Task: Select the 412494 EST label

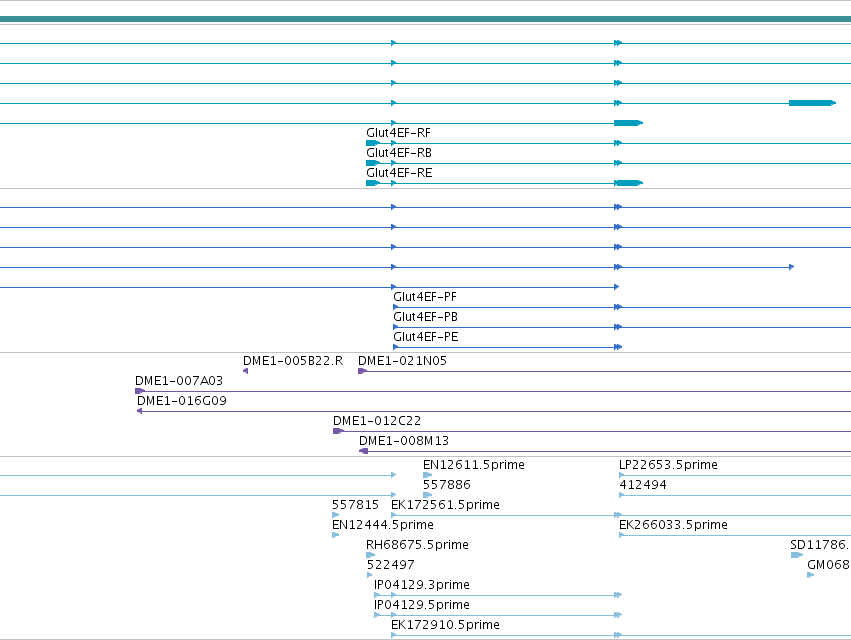Action: pos(643,485)
